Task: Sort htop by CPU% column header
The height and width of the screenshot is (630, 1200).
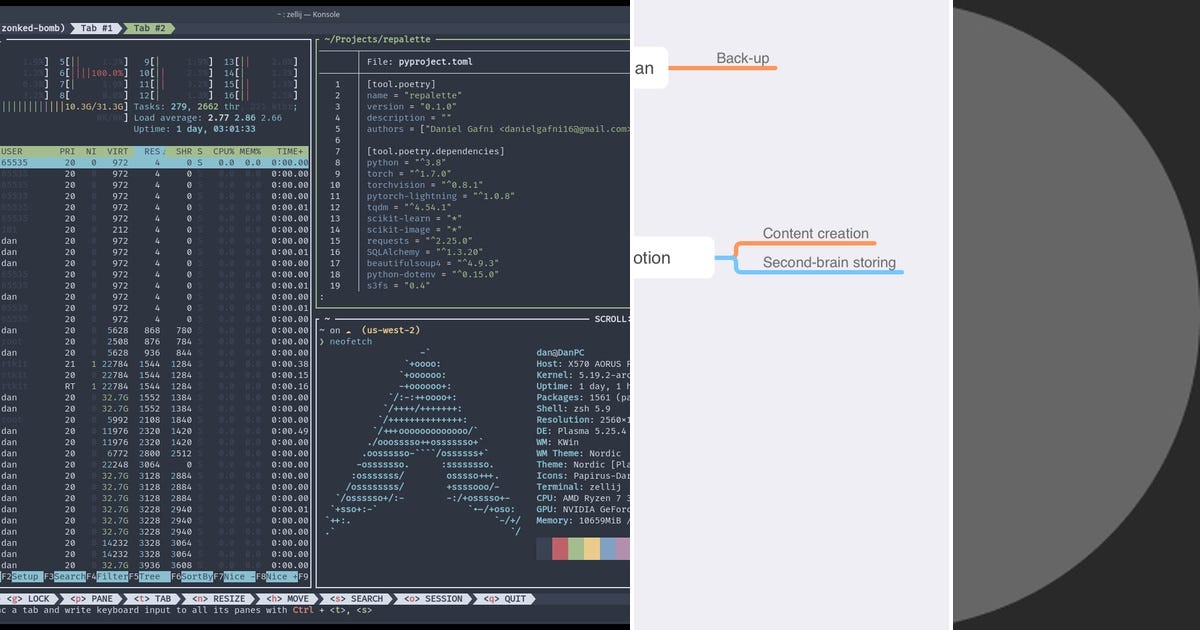Action: coord(224,152)
